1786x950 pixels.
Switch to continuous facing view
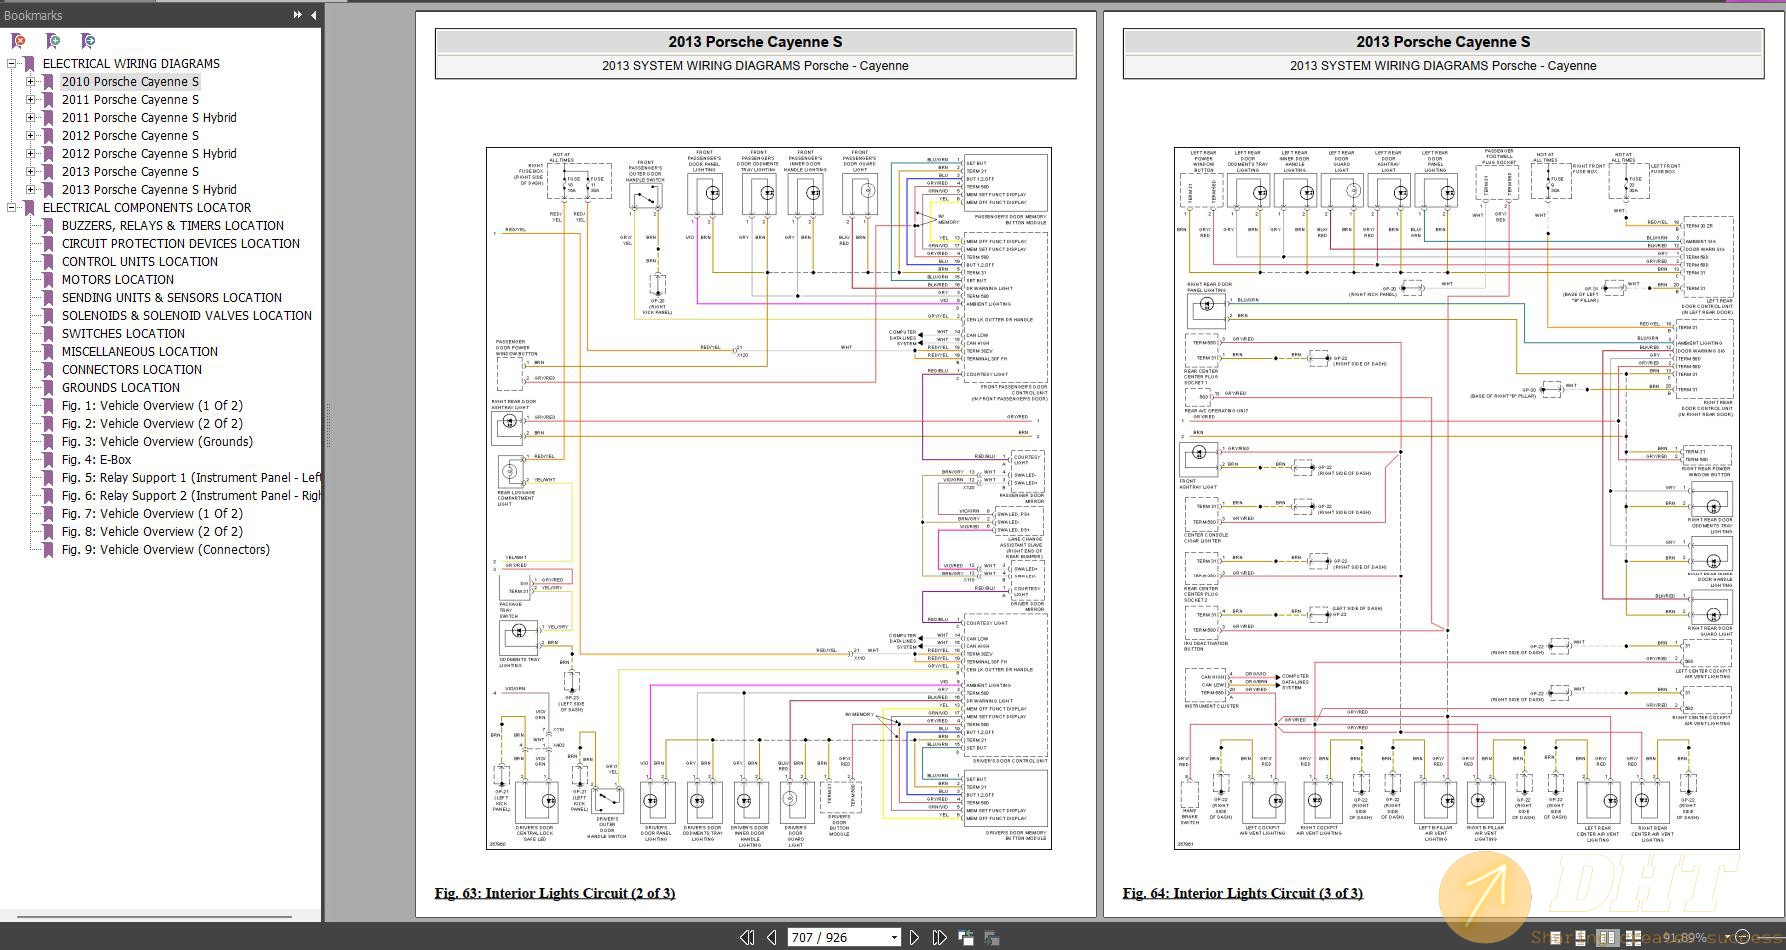click(x=1633, y=937)
